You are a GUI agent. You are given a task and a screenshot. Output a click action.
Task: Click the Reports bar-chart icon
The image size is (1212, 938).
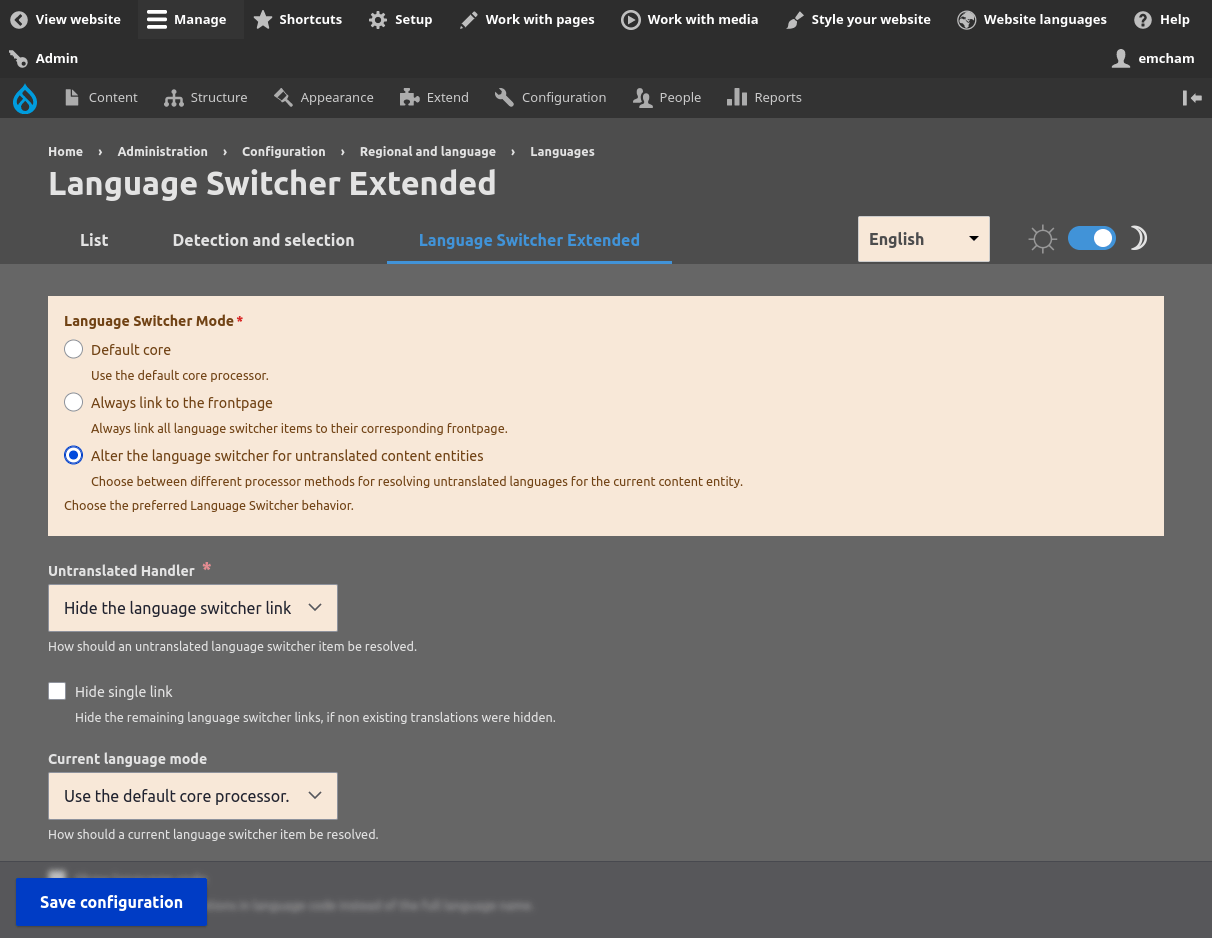735,97
